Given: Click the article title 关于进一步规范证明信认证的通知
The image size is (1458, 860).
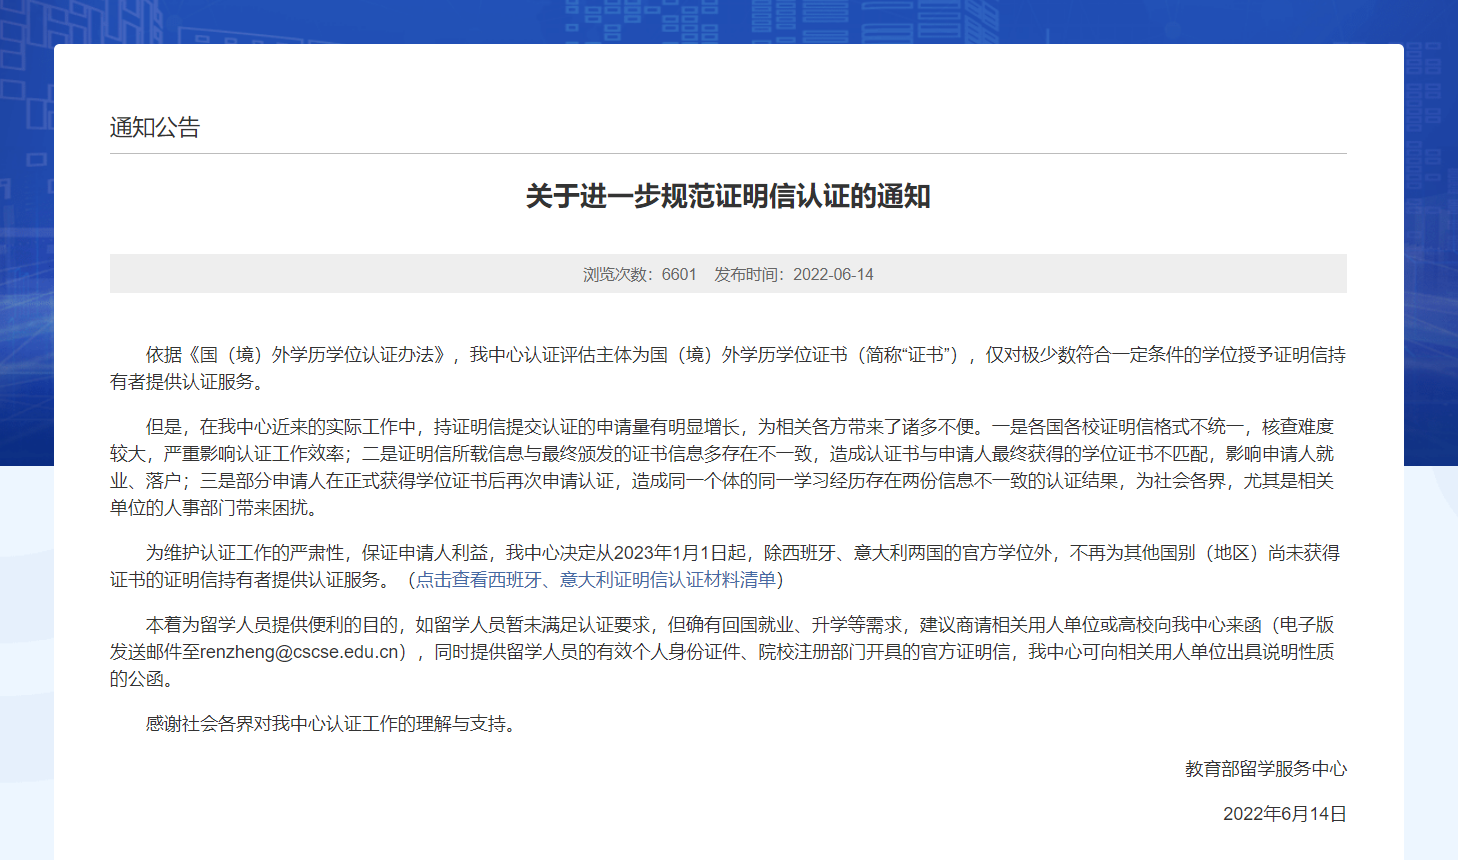Looking at the screenshot, I should [728, 196].
